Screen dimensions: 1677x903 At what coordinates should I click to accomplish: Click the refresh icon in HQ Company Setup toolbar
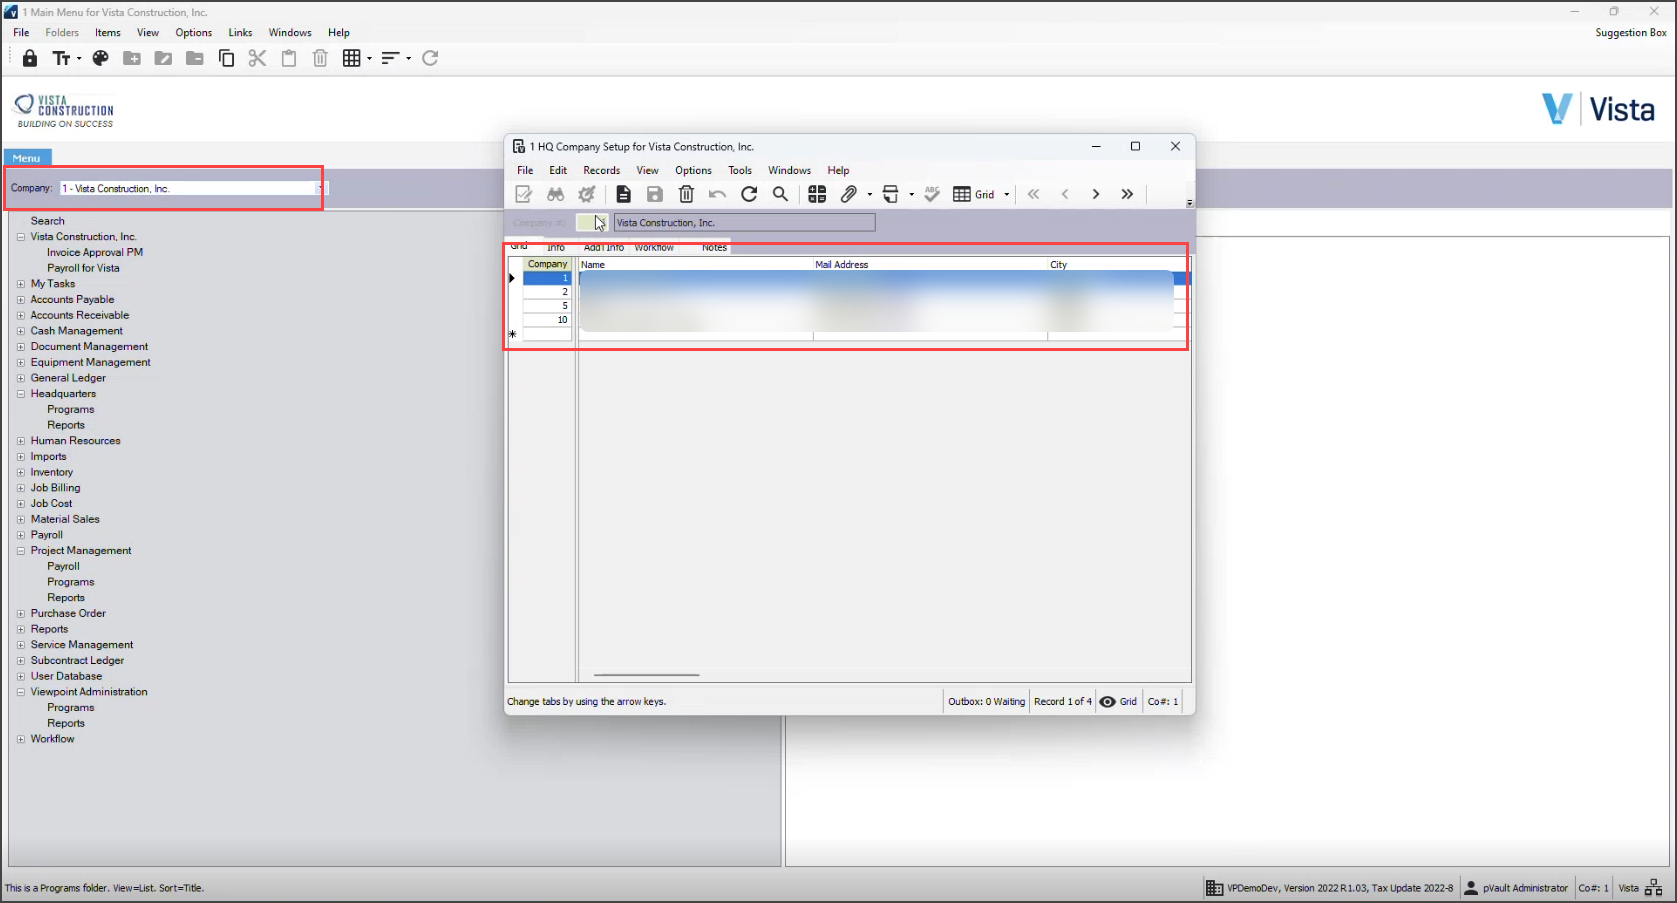749,194
